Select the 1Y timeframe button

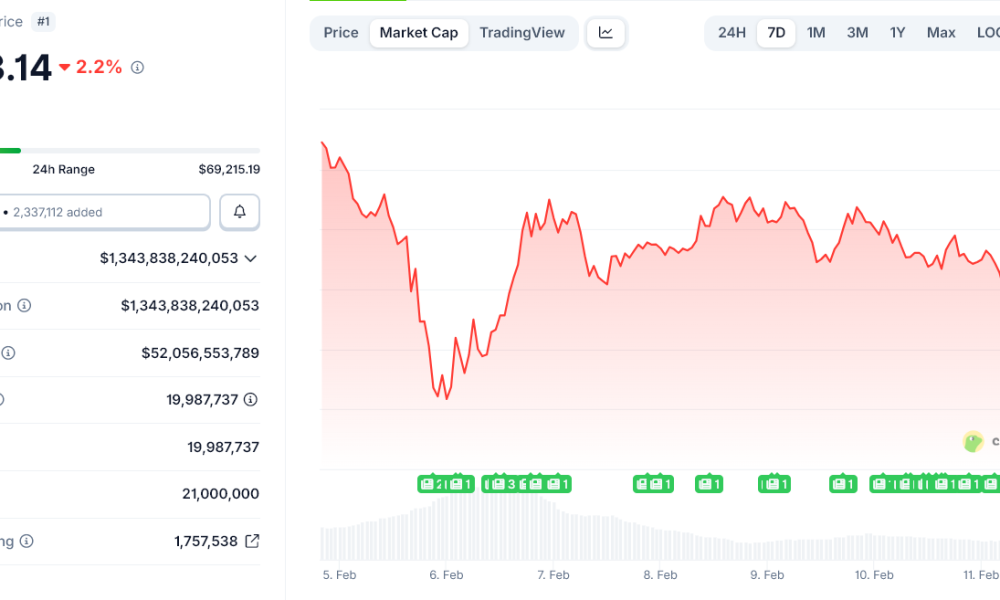tap(898, 32)
